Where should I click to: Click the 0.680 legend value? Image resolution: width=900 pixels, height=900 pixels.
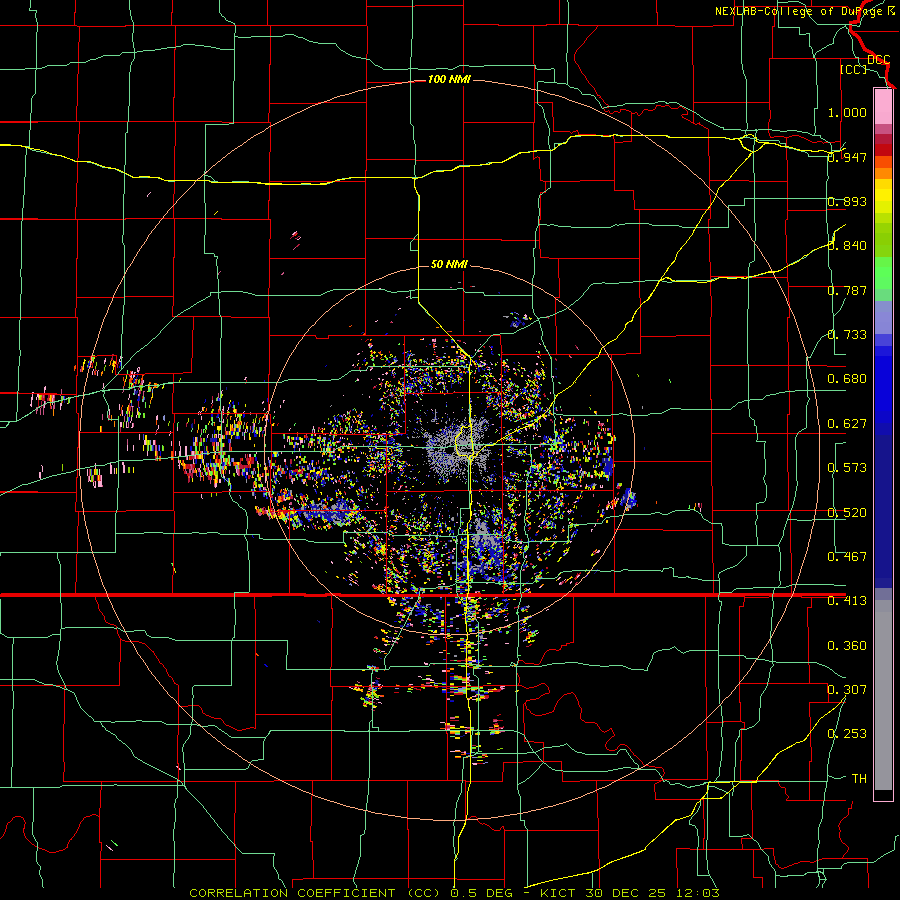pyautogui.click(x=847, y=379)
